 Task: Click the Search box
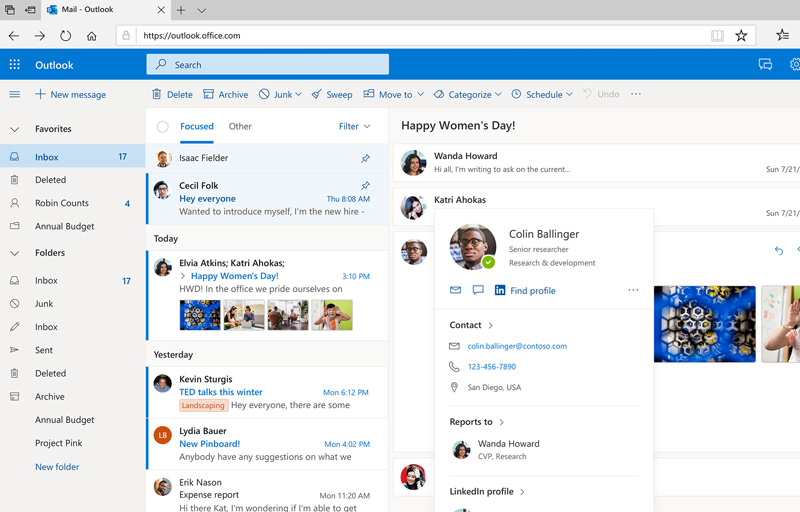coord(267,64)
